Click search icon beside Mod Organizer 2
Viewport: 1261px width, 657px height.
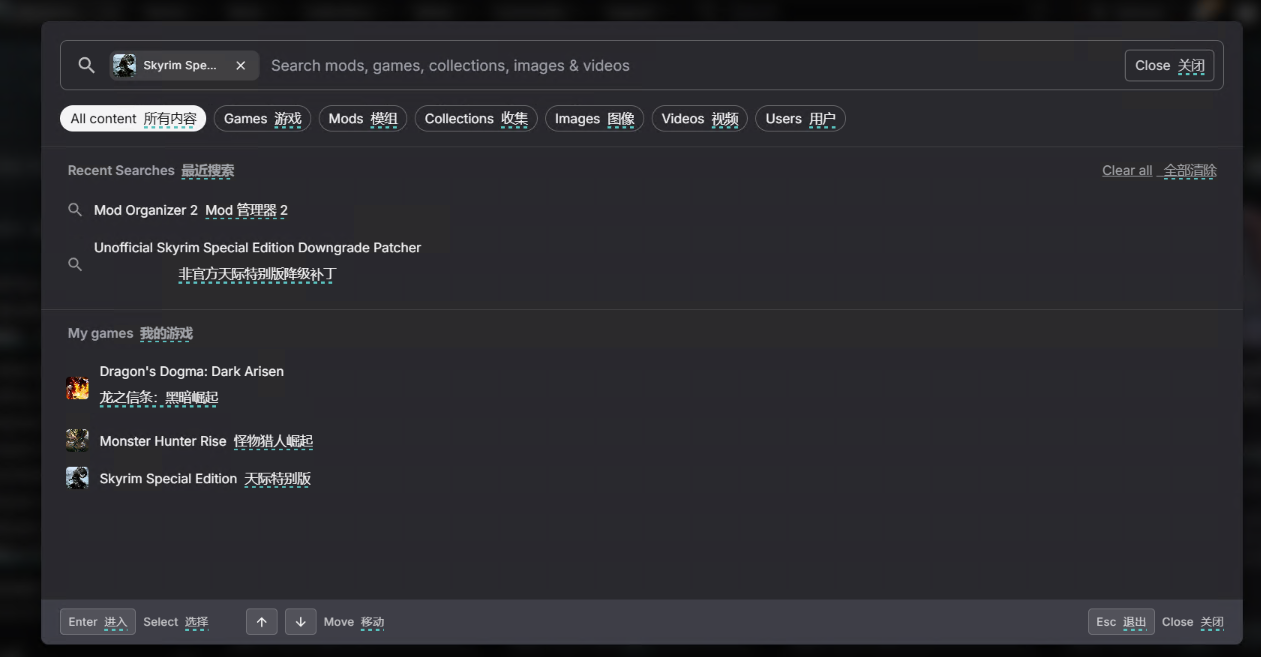(x=75, y=210)
